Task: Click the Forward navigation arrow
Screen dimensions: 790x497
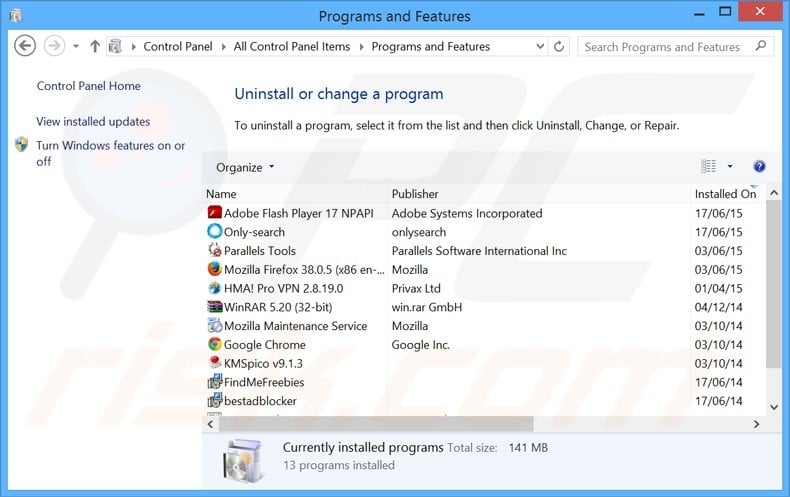Action: tap(54, 46)
